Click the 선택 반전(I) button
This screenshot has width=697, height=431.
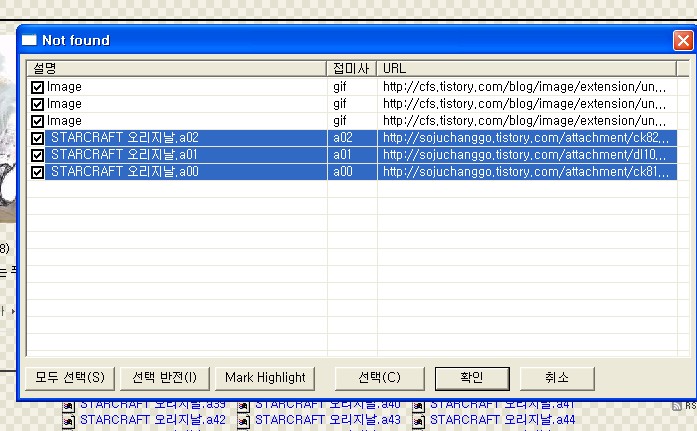click(164, 378)
